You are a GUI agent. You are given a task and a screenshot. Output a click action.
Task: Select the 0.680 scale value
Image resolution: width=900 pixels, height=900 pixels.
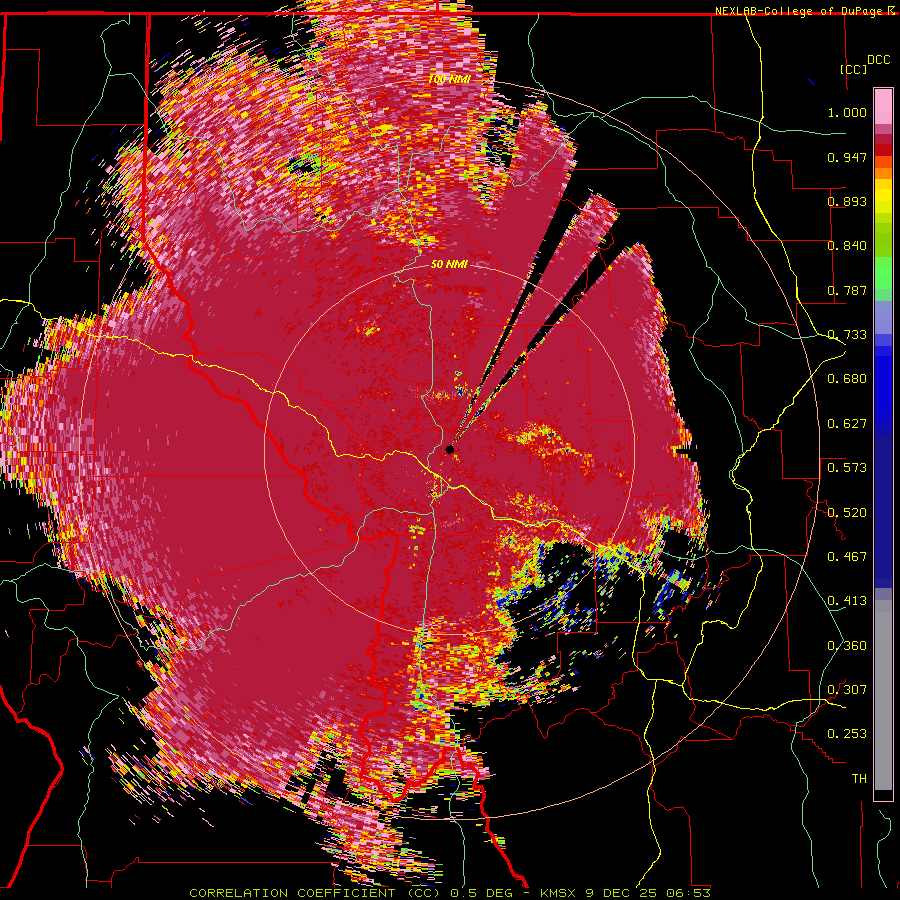click(847, 379)
